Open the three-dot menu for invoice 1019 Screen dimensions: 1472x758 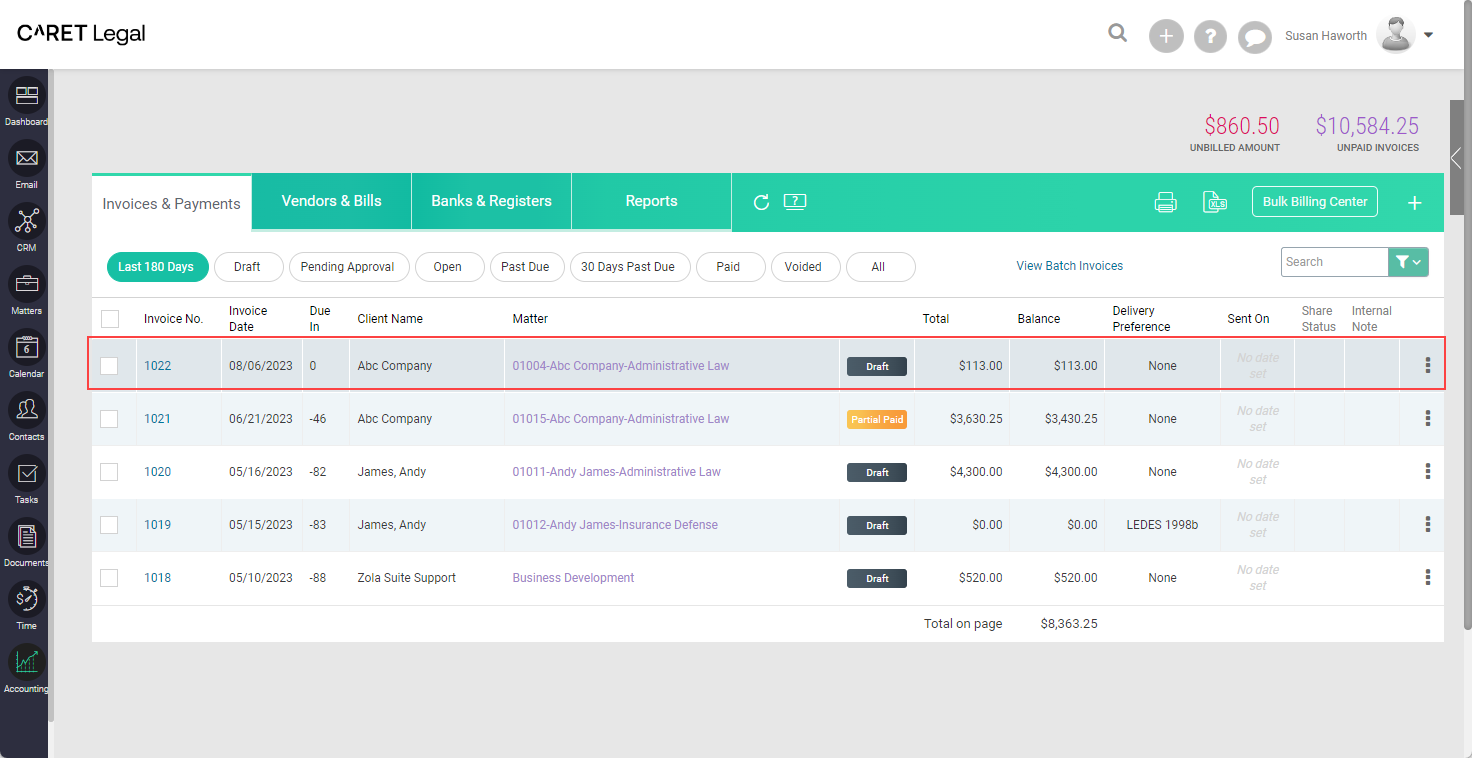point(1428,525)
